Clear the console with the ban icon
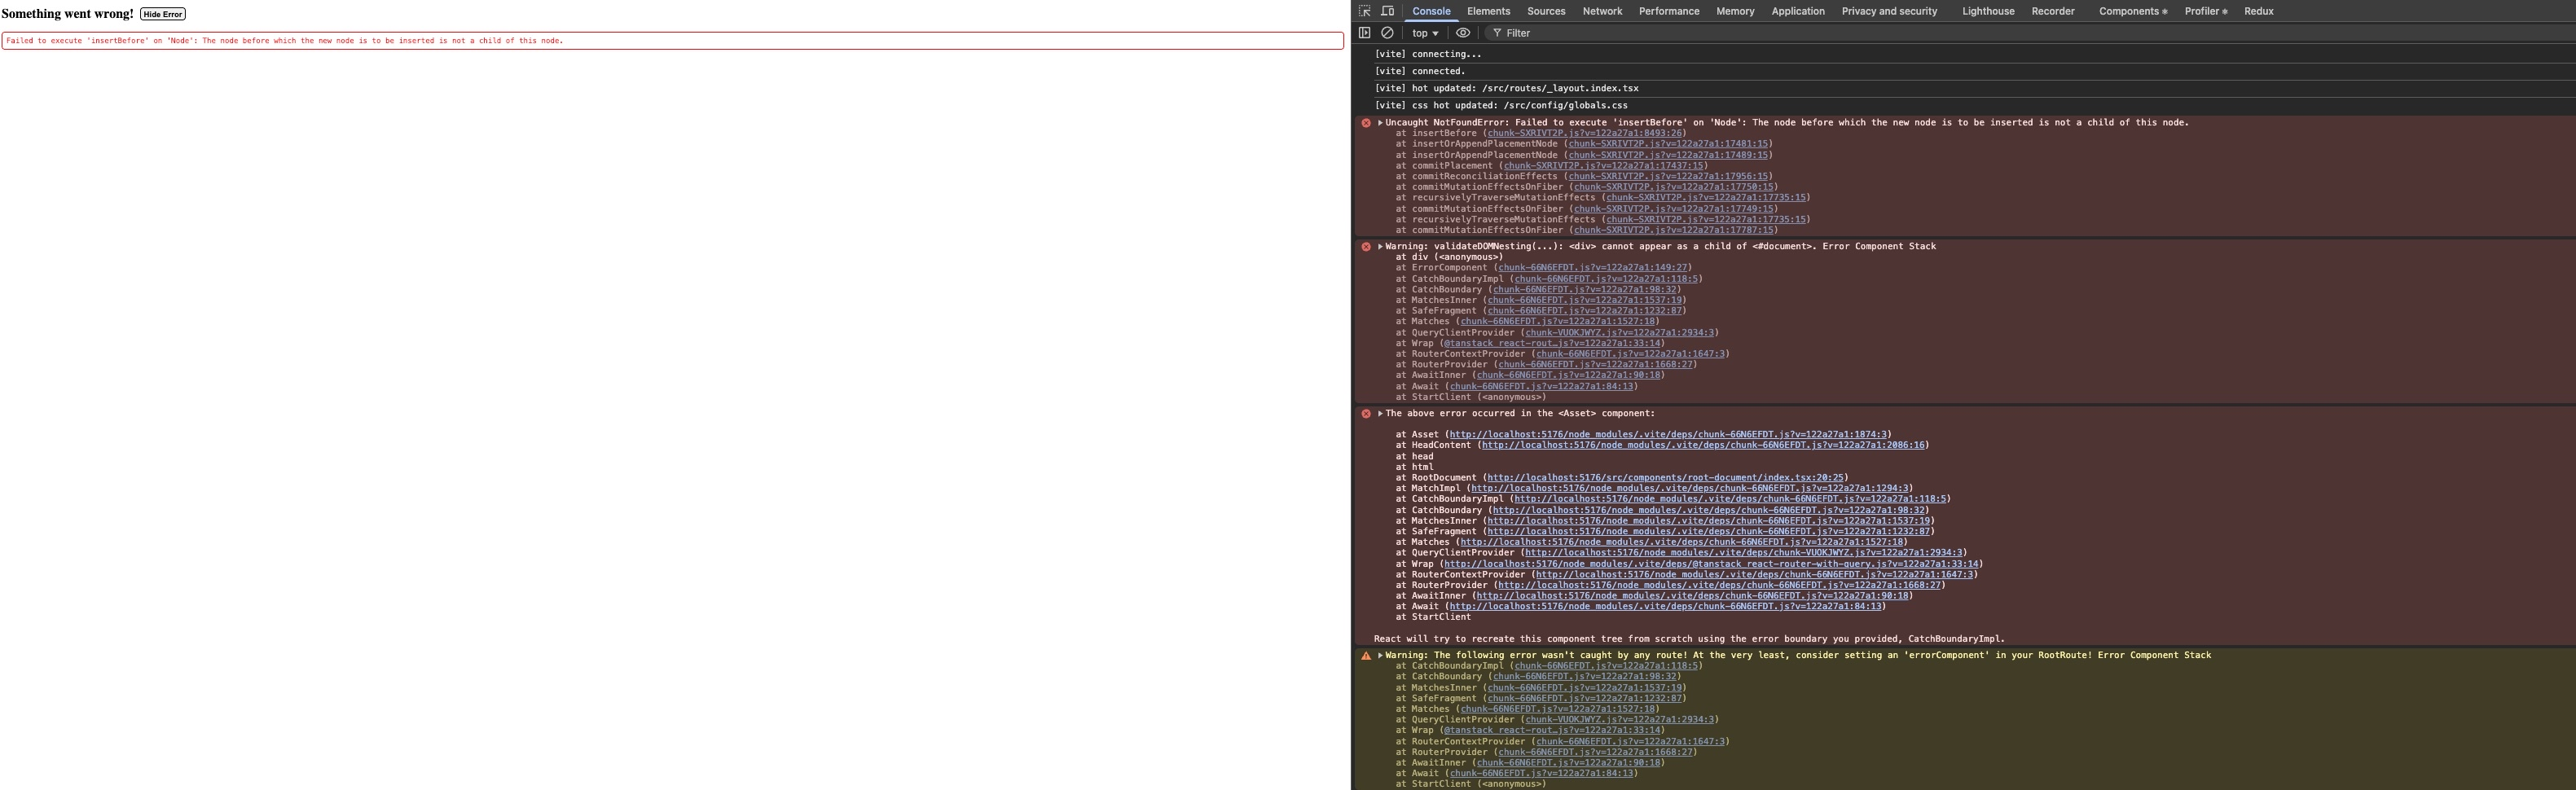Viewport: 2576px width, 790px height. click(x=1388, y=33)
